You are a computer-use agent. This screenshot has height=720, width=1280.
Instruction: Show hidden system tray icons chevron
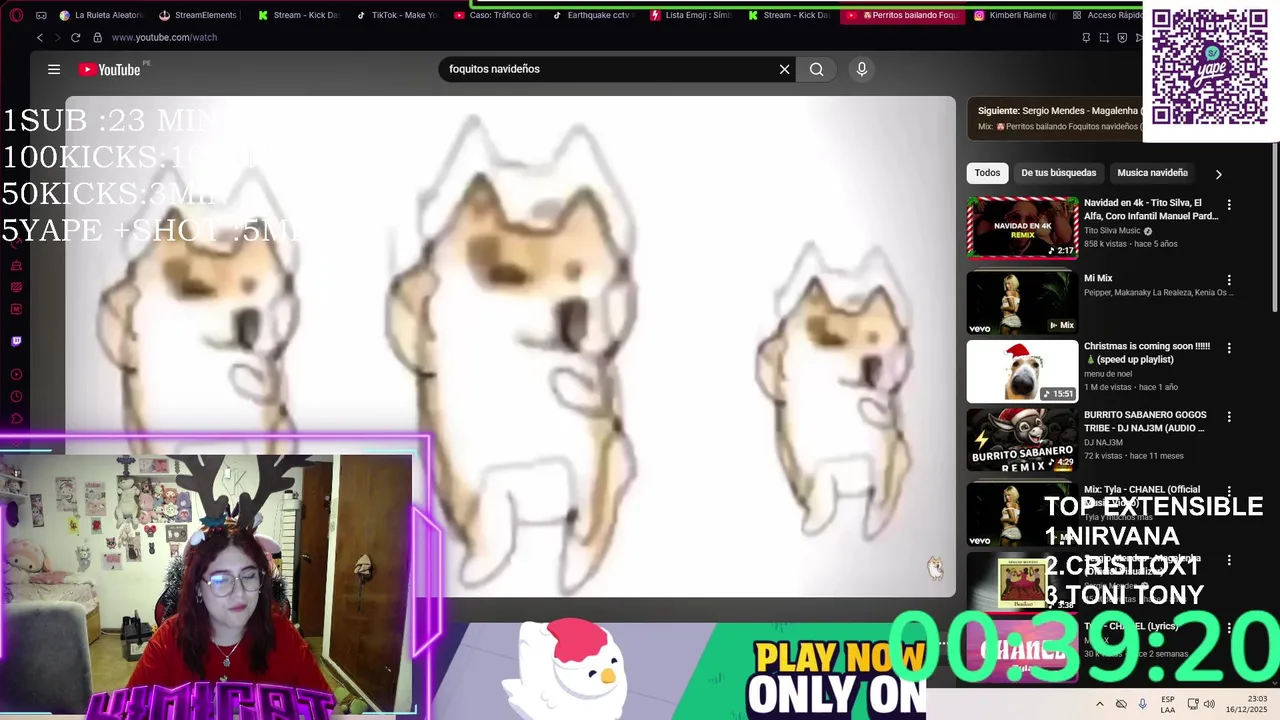pyautogui.click(x=1099, y=704)
